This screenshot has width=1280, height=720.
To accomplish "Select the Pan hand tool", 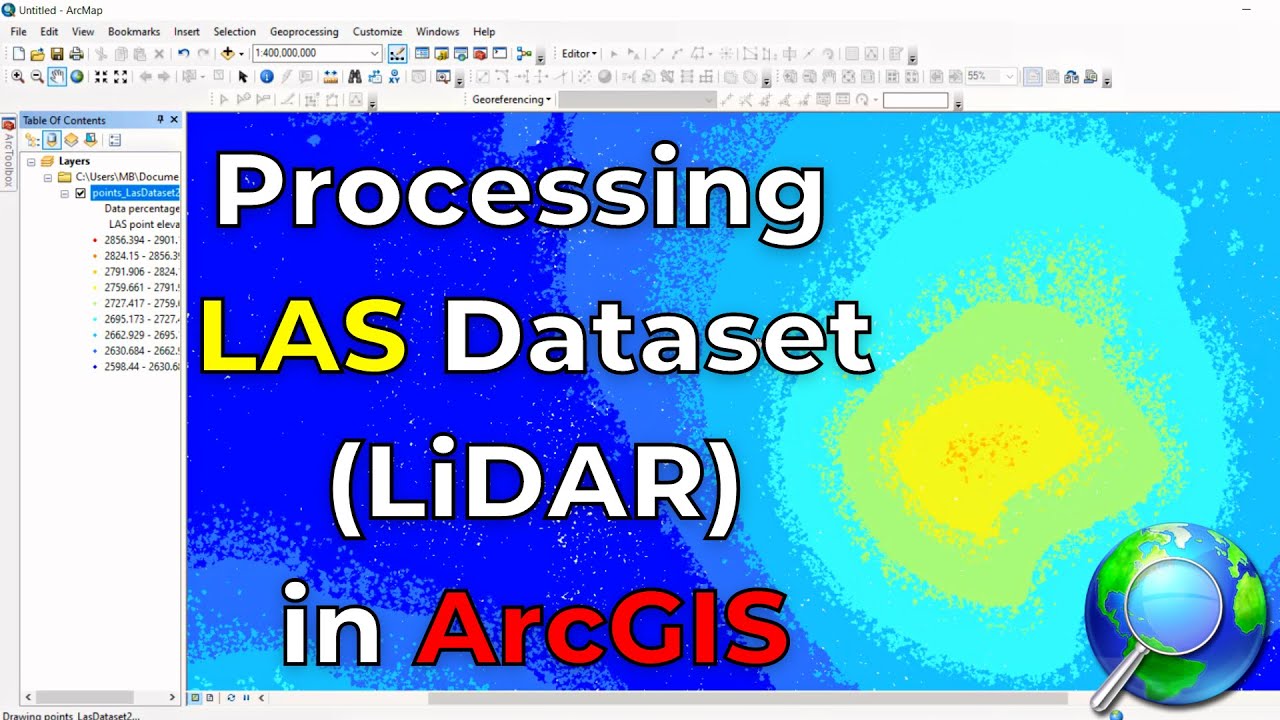I will click(57, 77).
